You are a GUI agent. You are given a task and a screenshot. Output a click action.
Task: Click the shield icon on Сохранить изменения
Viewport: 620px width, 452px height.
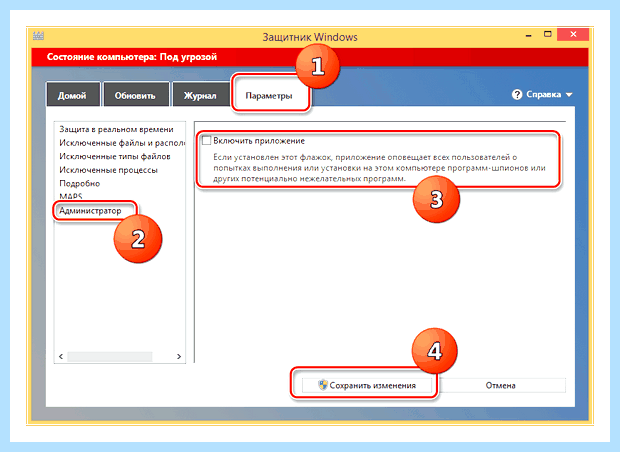323,385
